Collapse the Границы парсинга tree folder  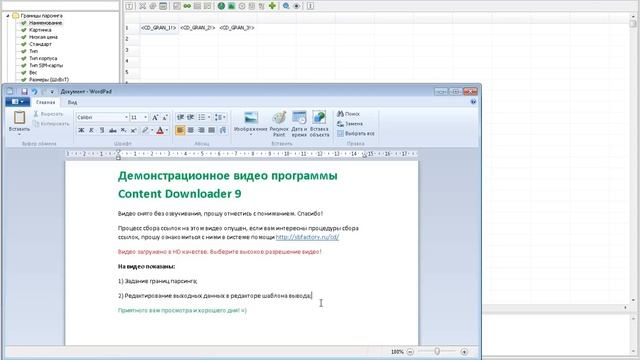click(x=7, y=16)
